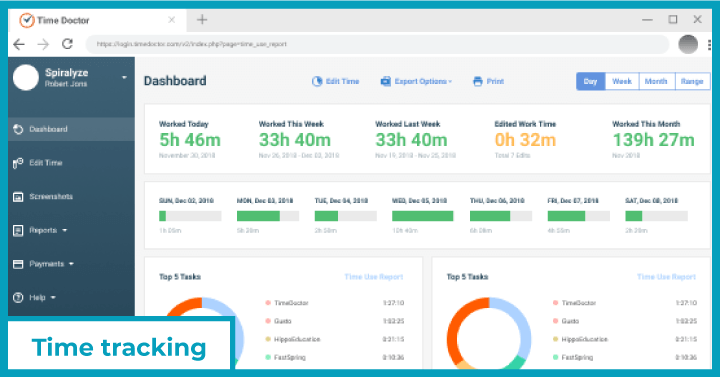Expand the Reports menu arrow
The height and width of the screenshot is (377, 720).
coord(64,231)
